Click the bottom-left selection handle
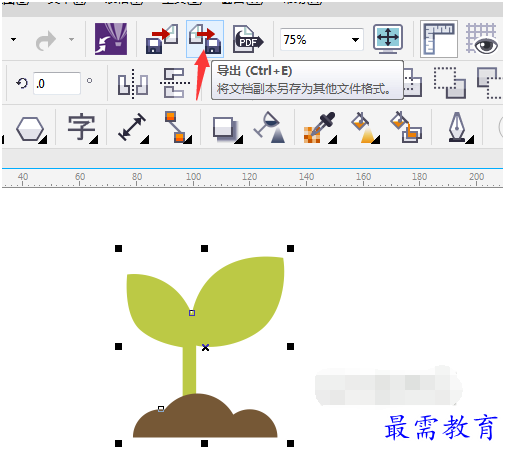Image resolution: width=506 pixels, height=459 pixels. (118, 443)
